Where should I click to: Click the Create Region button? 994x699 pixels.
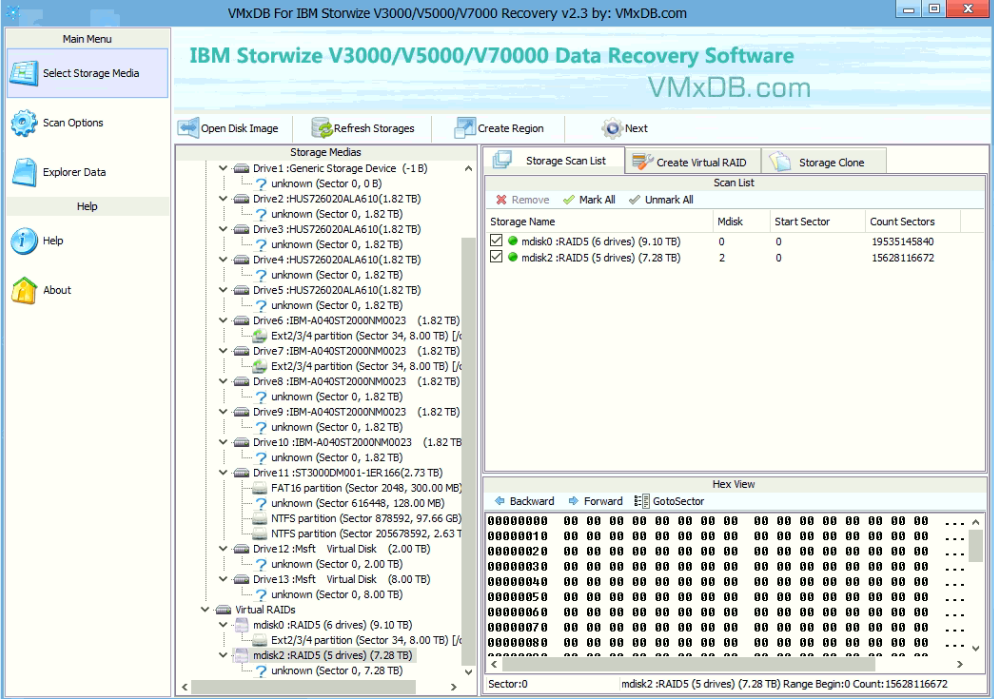pos(500,128)
